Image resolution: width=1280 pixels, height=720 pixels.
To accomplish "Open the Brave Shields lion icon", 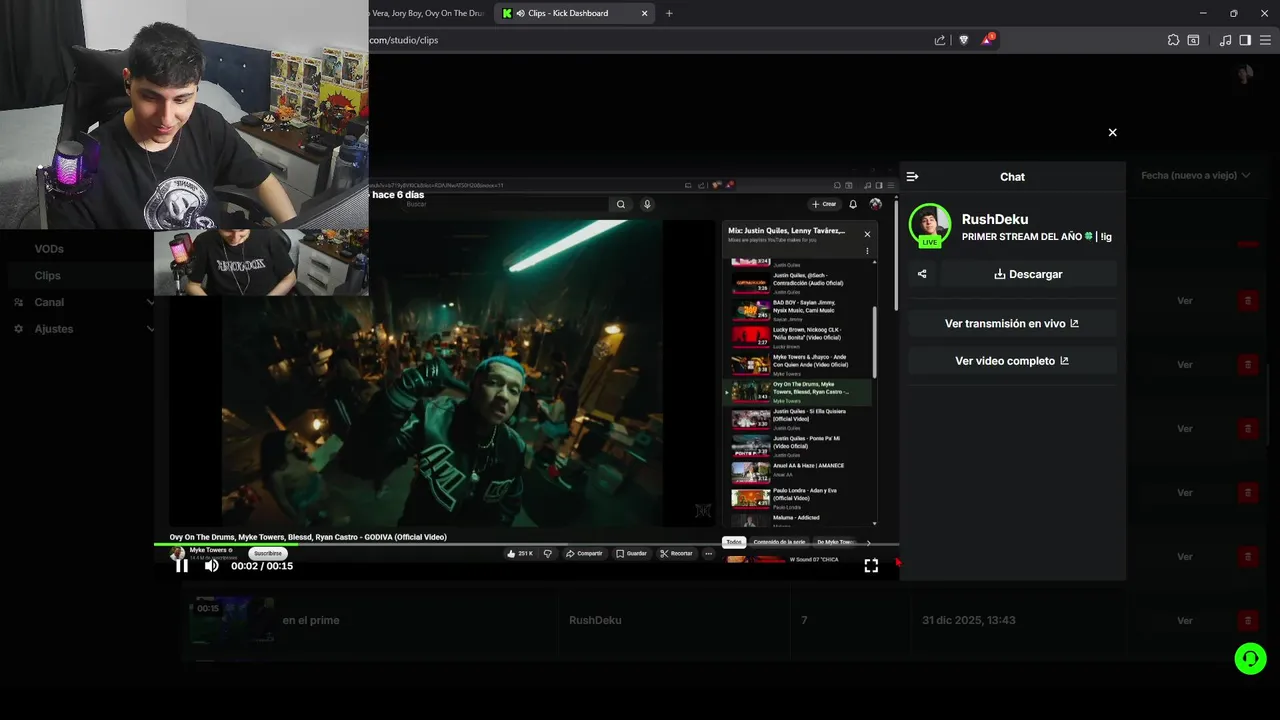I will click(x=964, y=40).
